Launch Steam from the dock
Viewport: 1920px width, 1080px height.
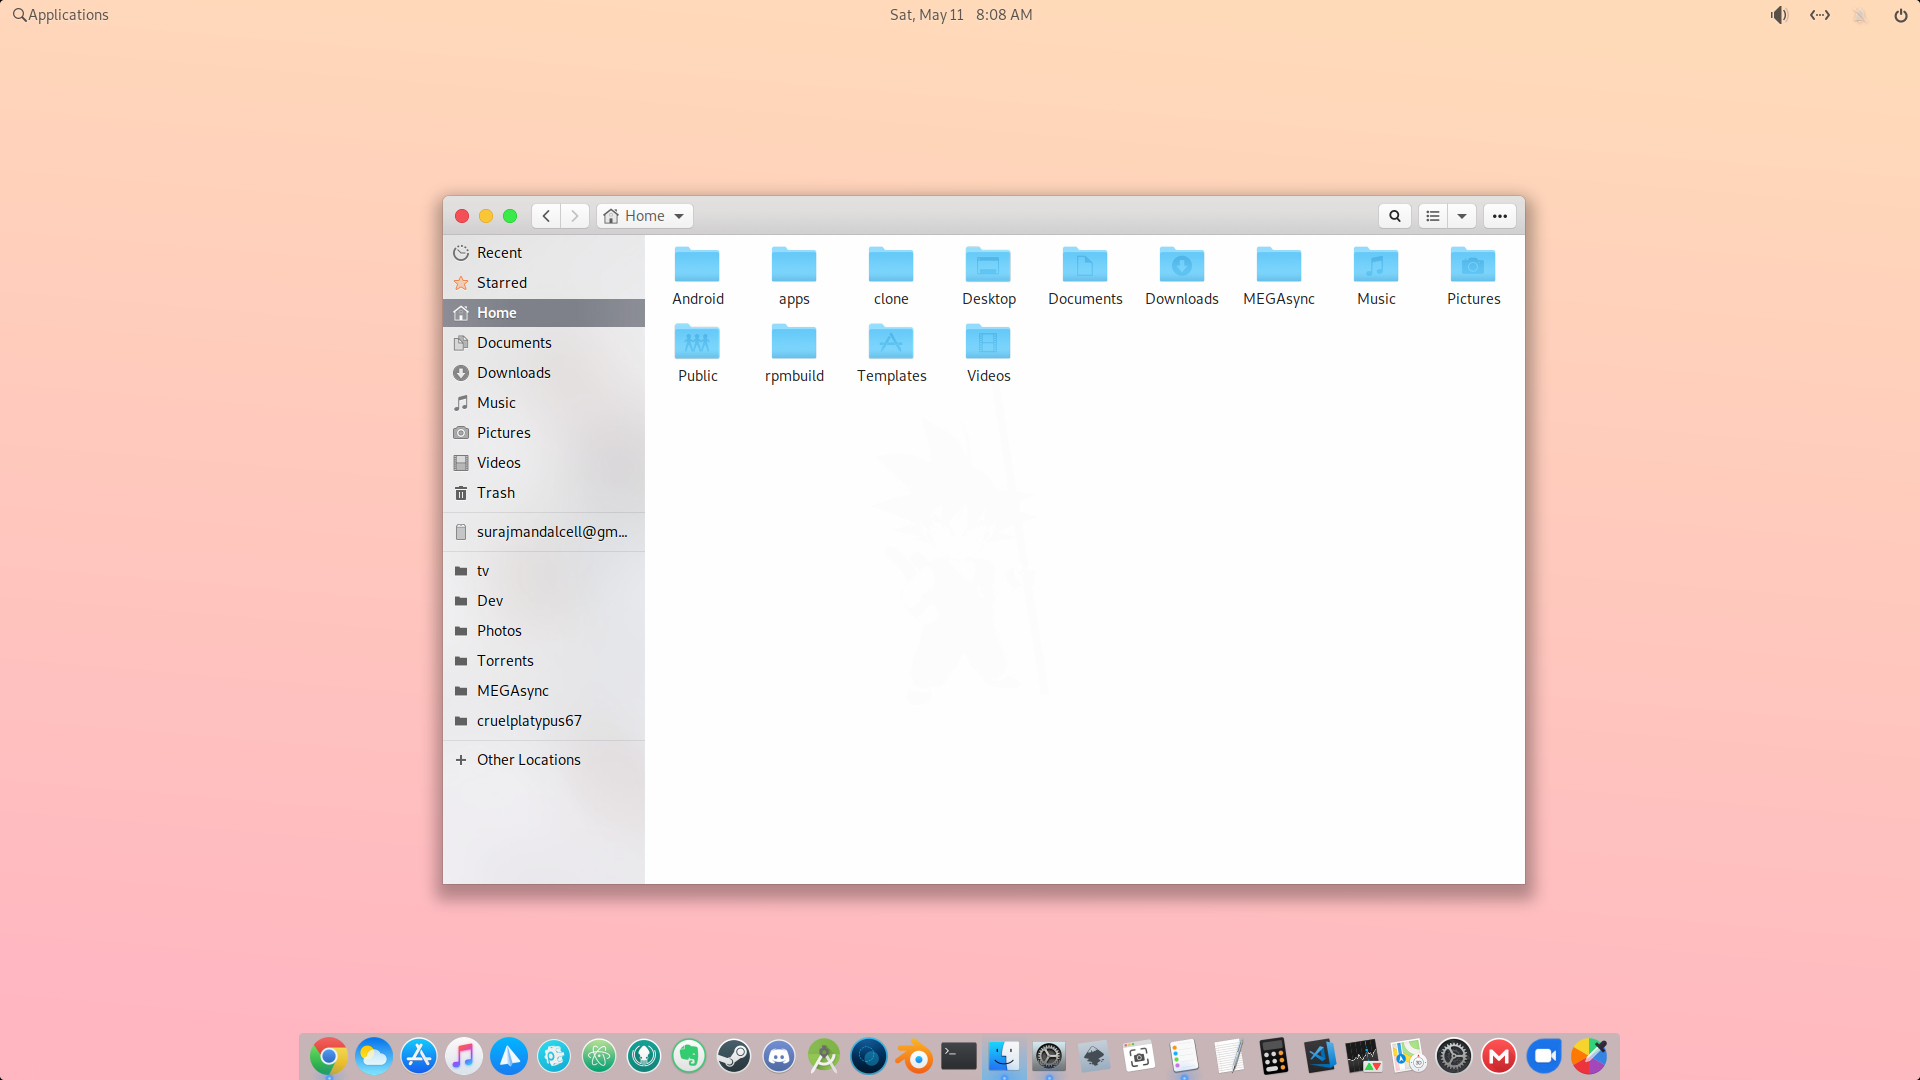pyautogui.click(x=734, y=1056)
